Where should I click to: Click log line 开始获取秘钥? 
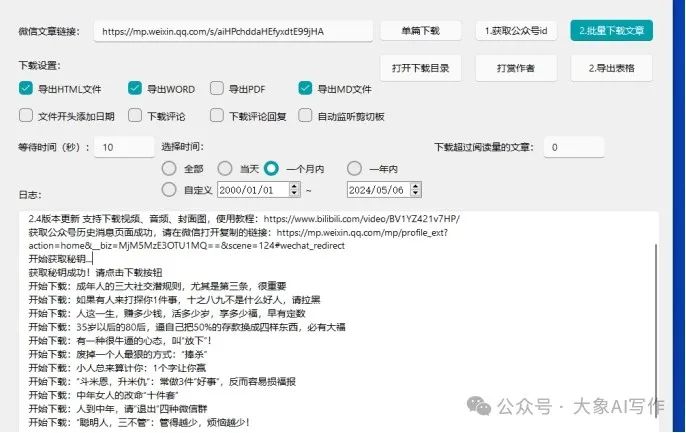60,259
